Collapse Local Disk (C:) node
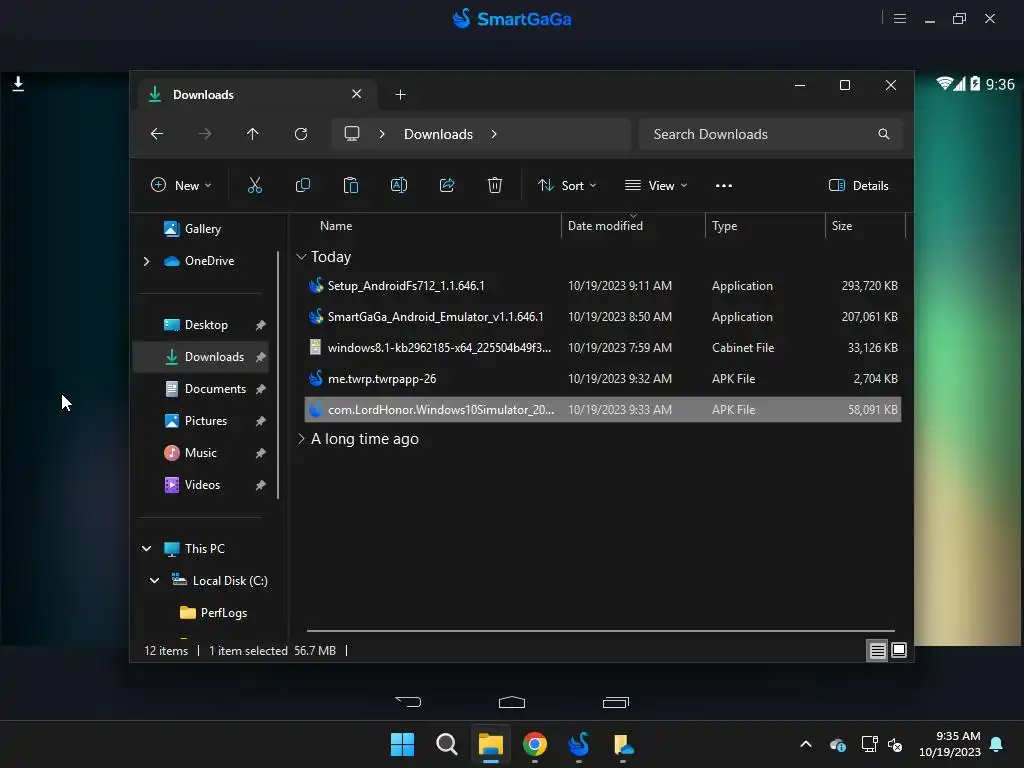This screenshot has height=768, width=1024. click(154, 581)
